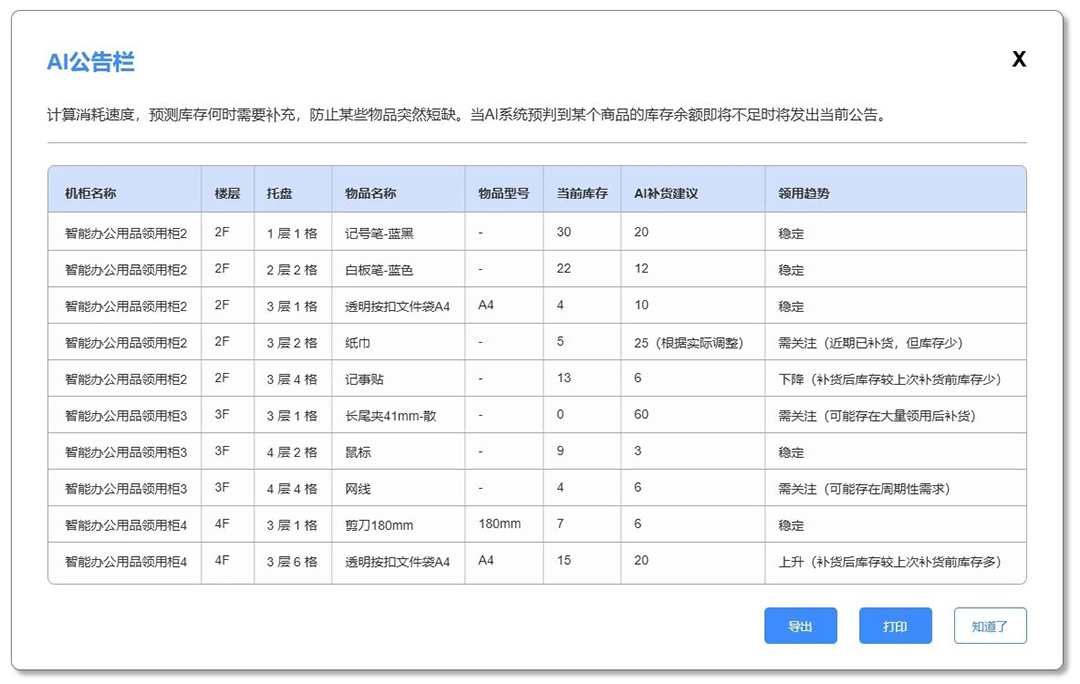Click the 楼层 column header
Image resolution: width=1080 pixels, height=684 pixels.
pos(227,193)
